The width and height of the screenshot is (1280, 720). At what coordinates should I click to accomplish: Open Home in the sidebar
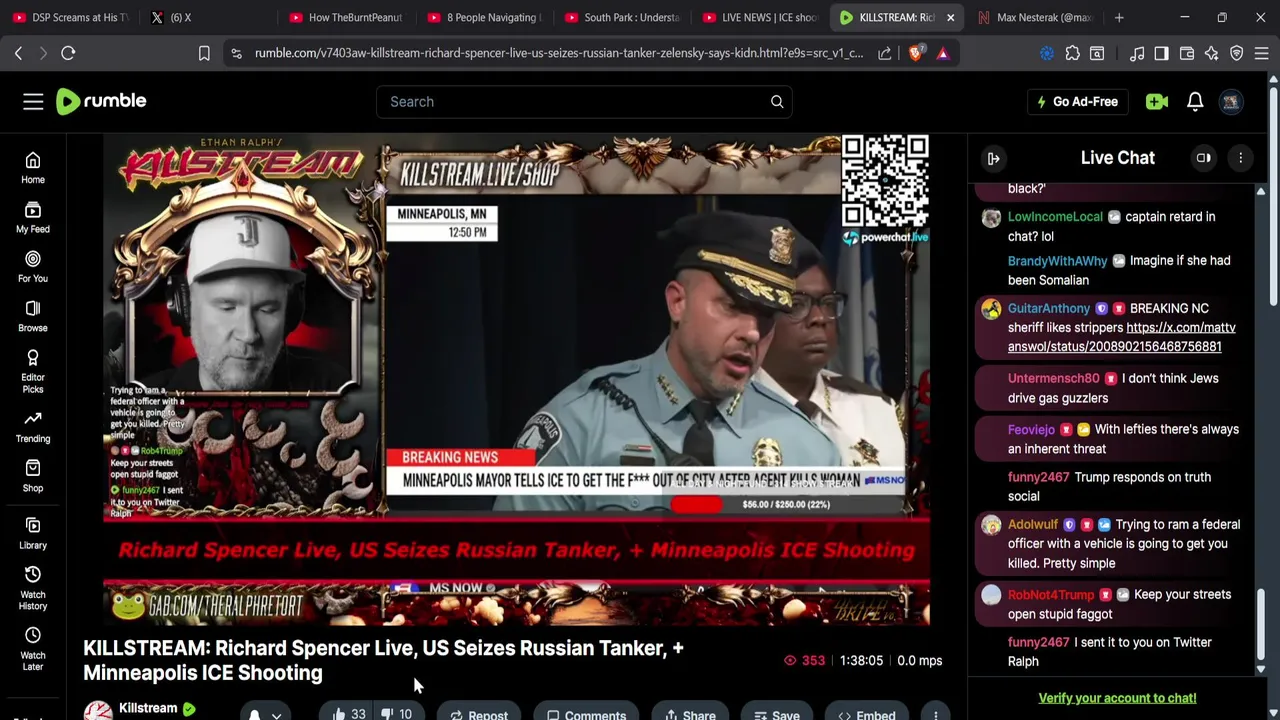coord(33,168)
